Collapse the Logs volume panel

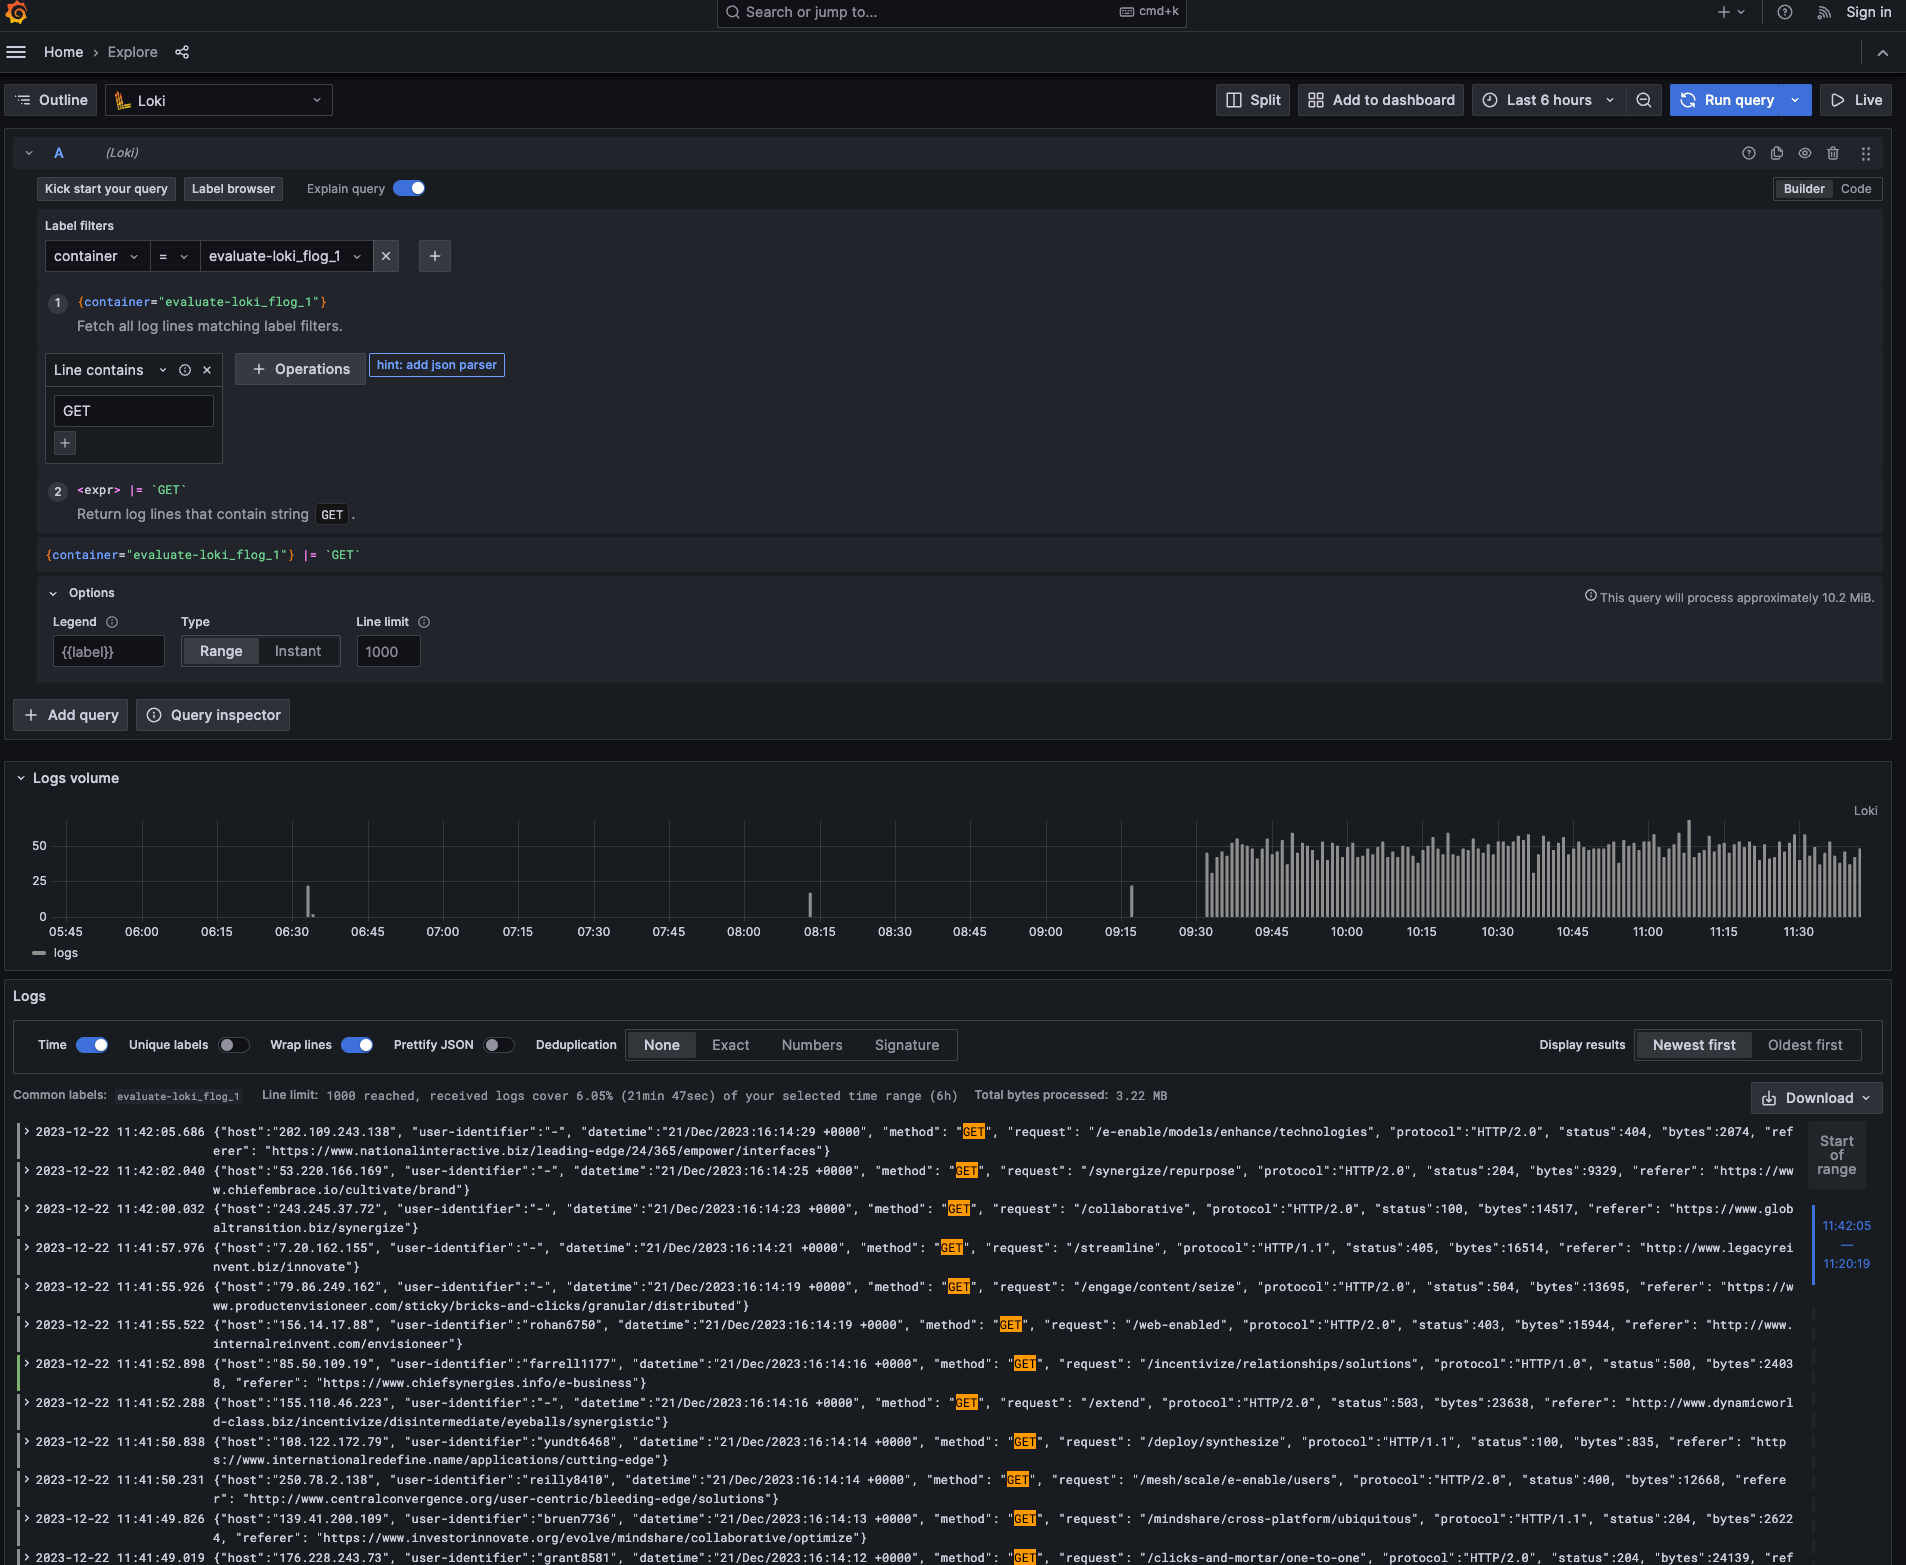pos(20,778)
